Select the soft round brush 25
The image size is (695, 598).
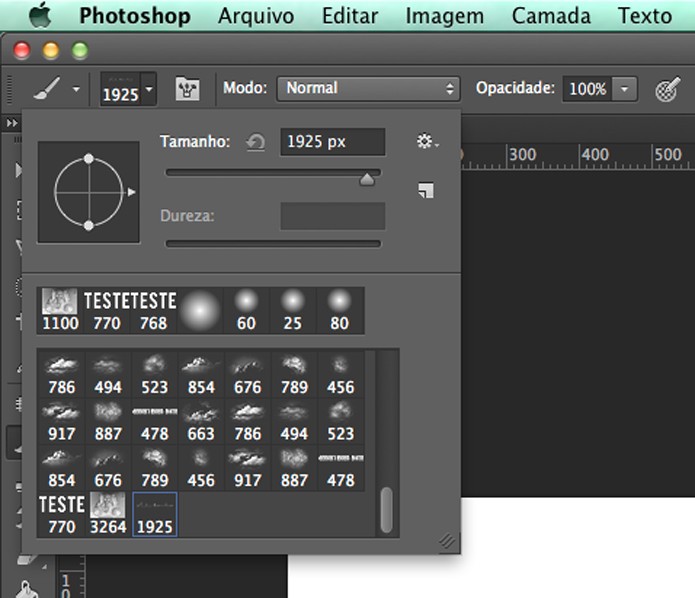[293, 310]
